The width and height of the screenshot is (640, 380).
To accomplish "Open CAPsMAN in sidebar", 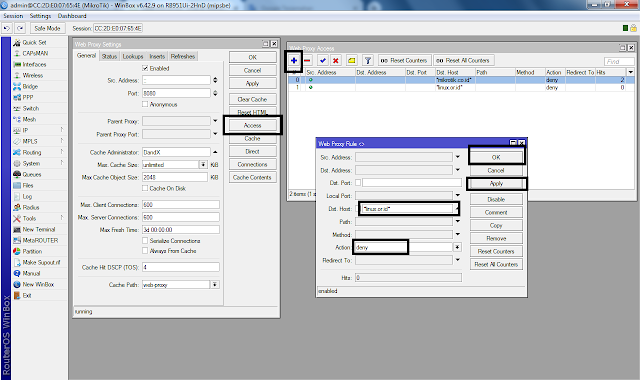I will [x=35, y=53].
